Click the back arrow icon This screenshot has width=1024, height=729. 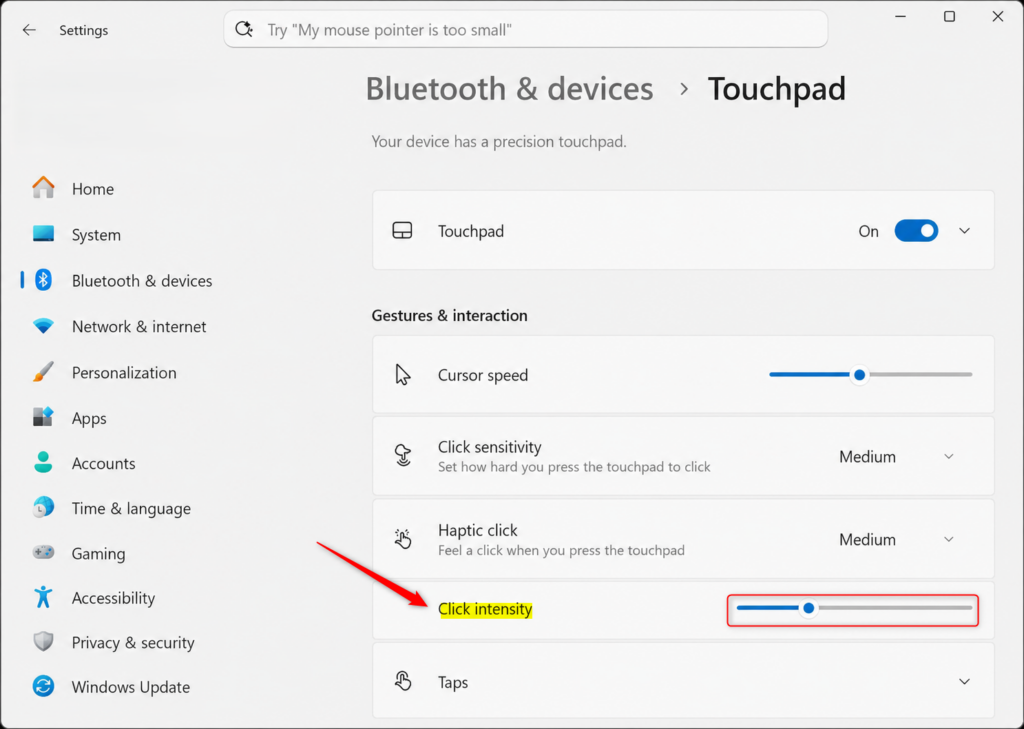click(29, 30)
